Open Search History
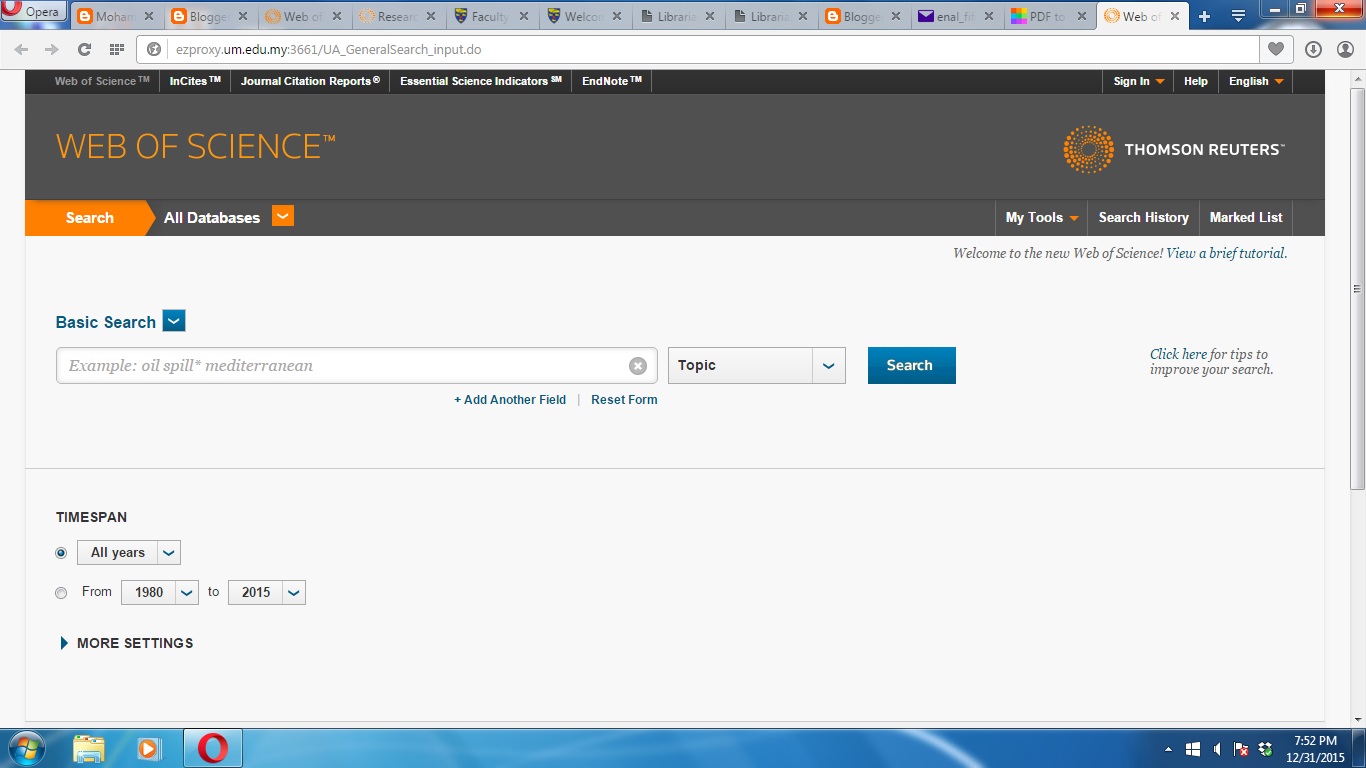The width and height of the screenshot is (1366, 768). point(1143,217)
